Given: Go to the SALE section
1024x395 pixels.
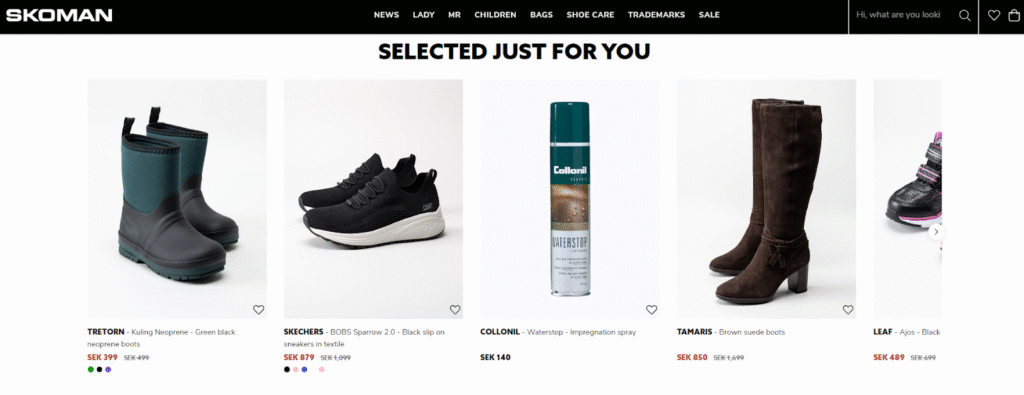Looking at the screenshot, I should 709,15.
